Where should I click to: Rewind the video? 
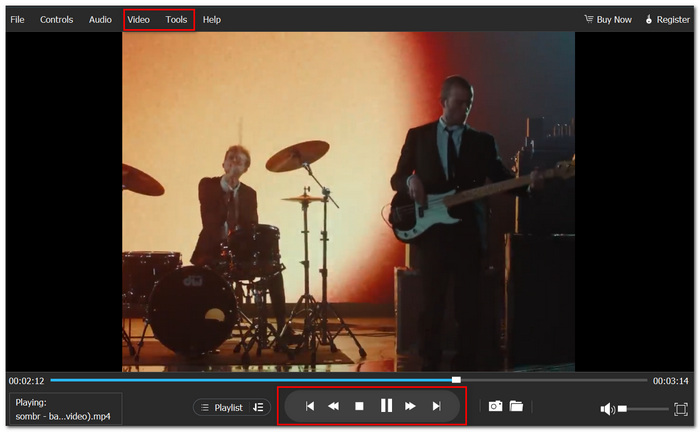tap(333, 406)
